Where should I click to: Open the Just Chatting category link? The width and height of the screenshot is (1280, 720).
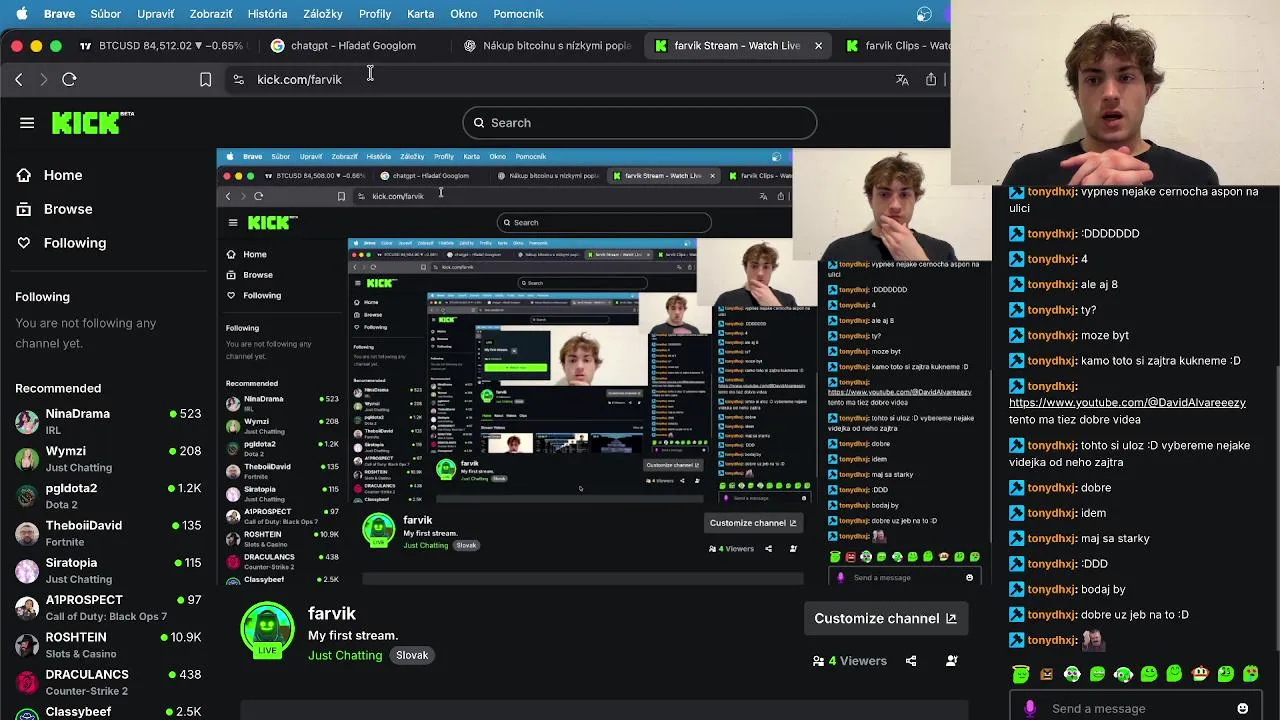point(345,656)
